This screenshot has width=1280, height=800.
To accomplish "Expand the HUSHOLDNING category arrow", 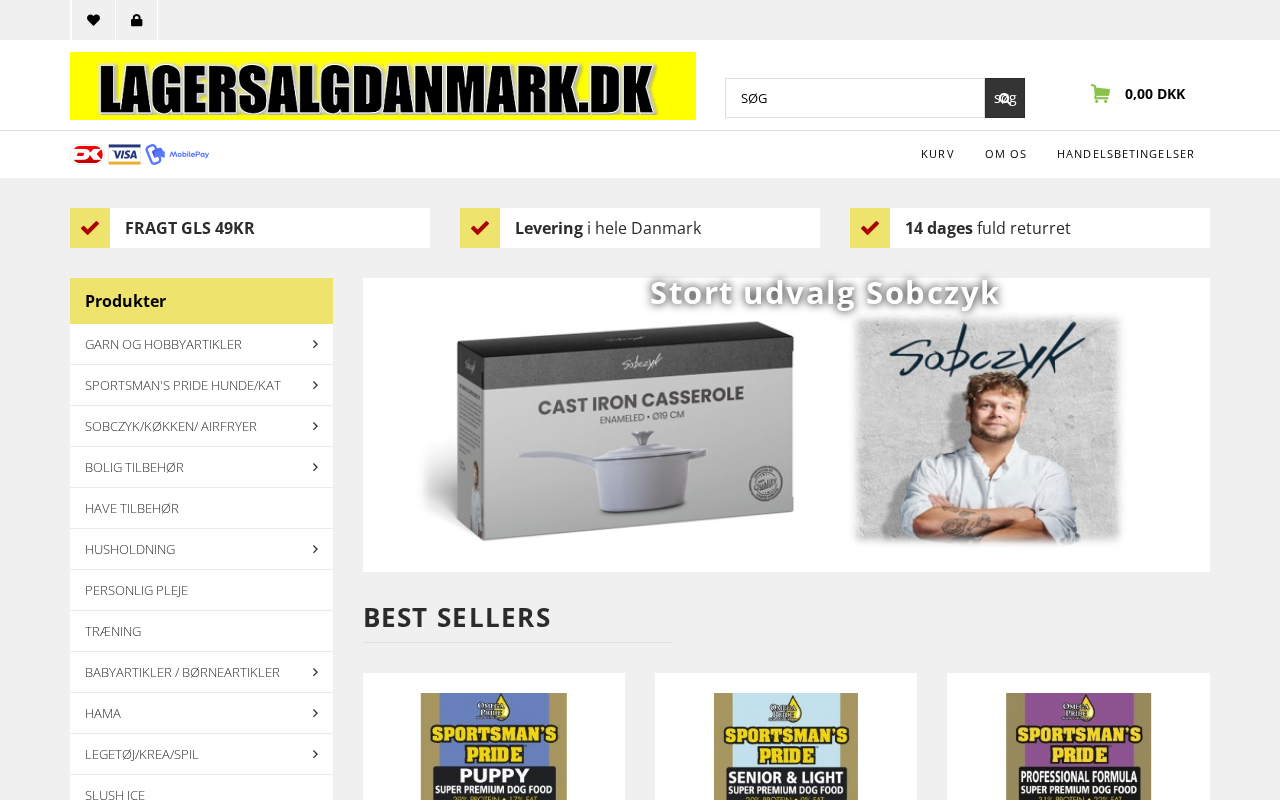I will click(315, 549).
